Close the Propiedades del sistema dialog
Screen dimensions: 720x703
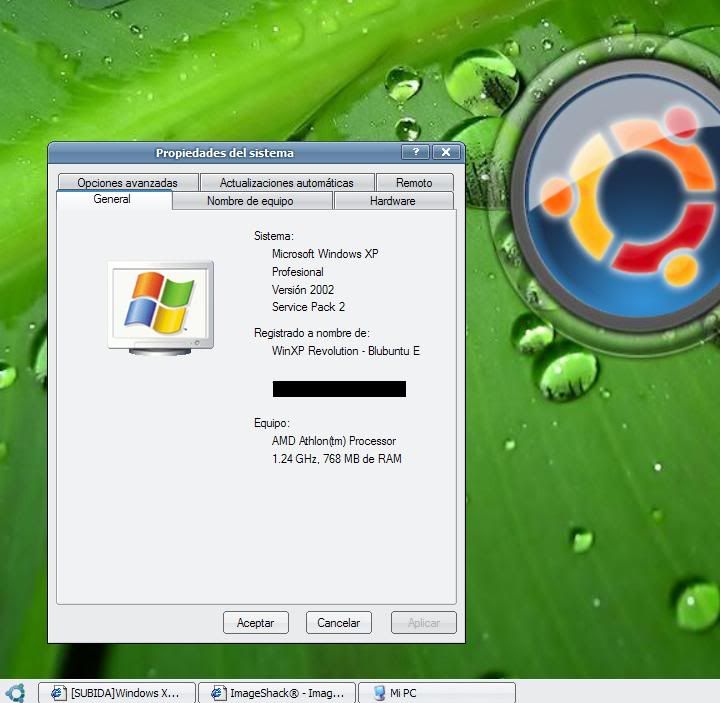pos(446,152)
